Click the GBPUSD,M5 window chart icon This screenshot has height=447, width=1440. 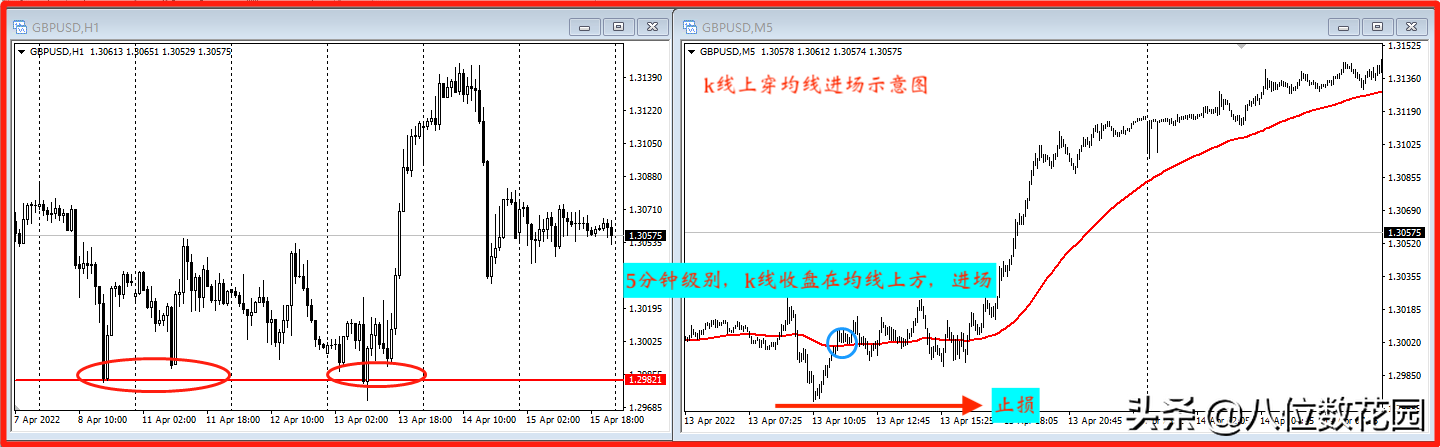[689, 26]
